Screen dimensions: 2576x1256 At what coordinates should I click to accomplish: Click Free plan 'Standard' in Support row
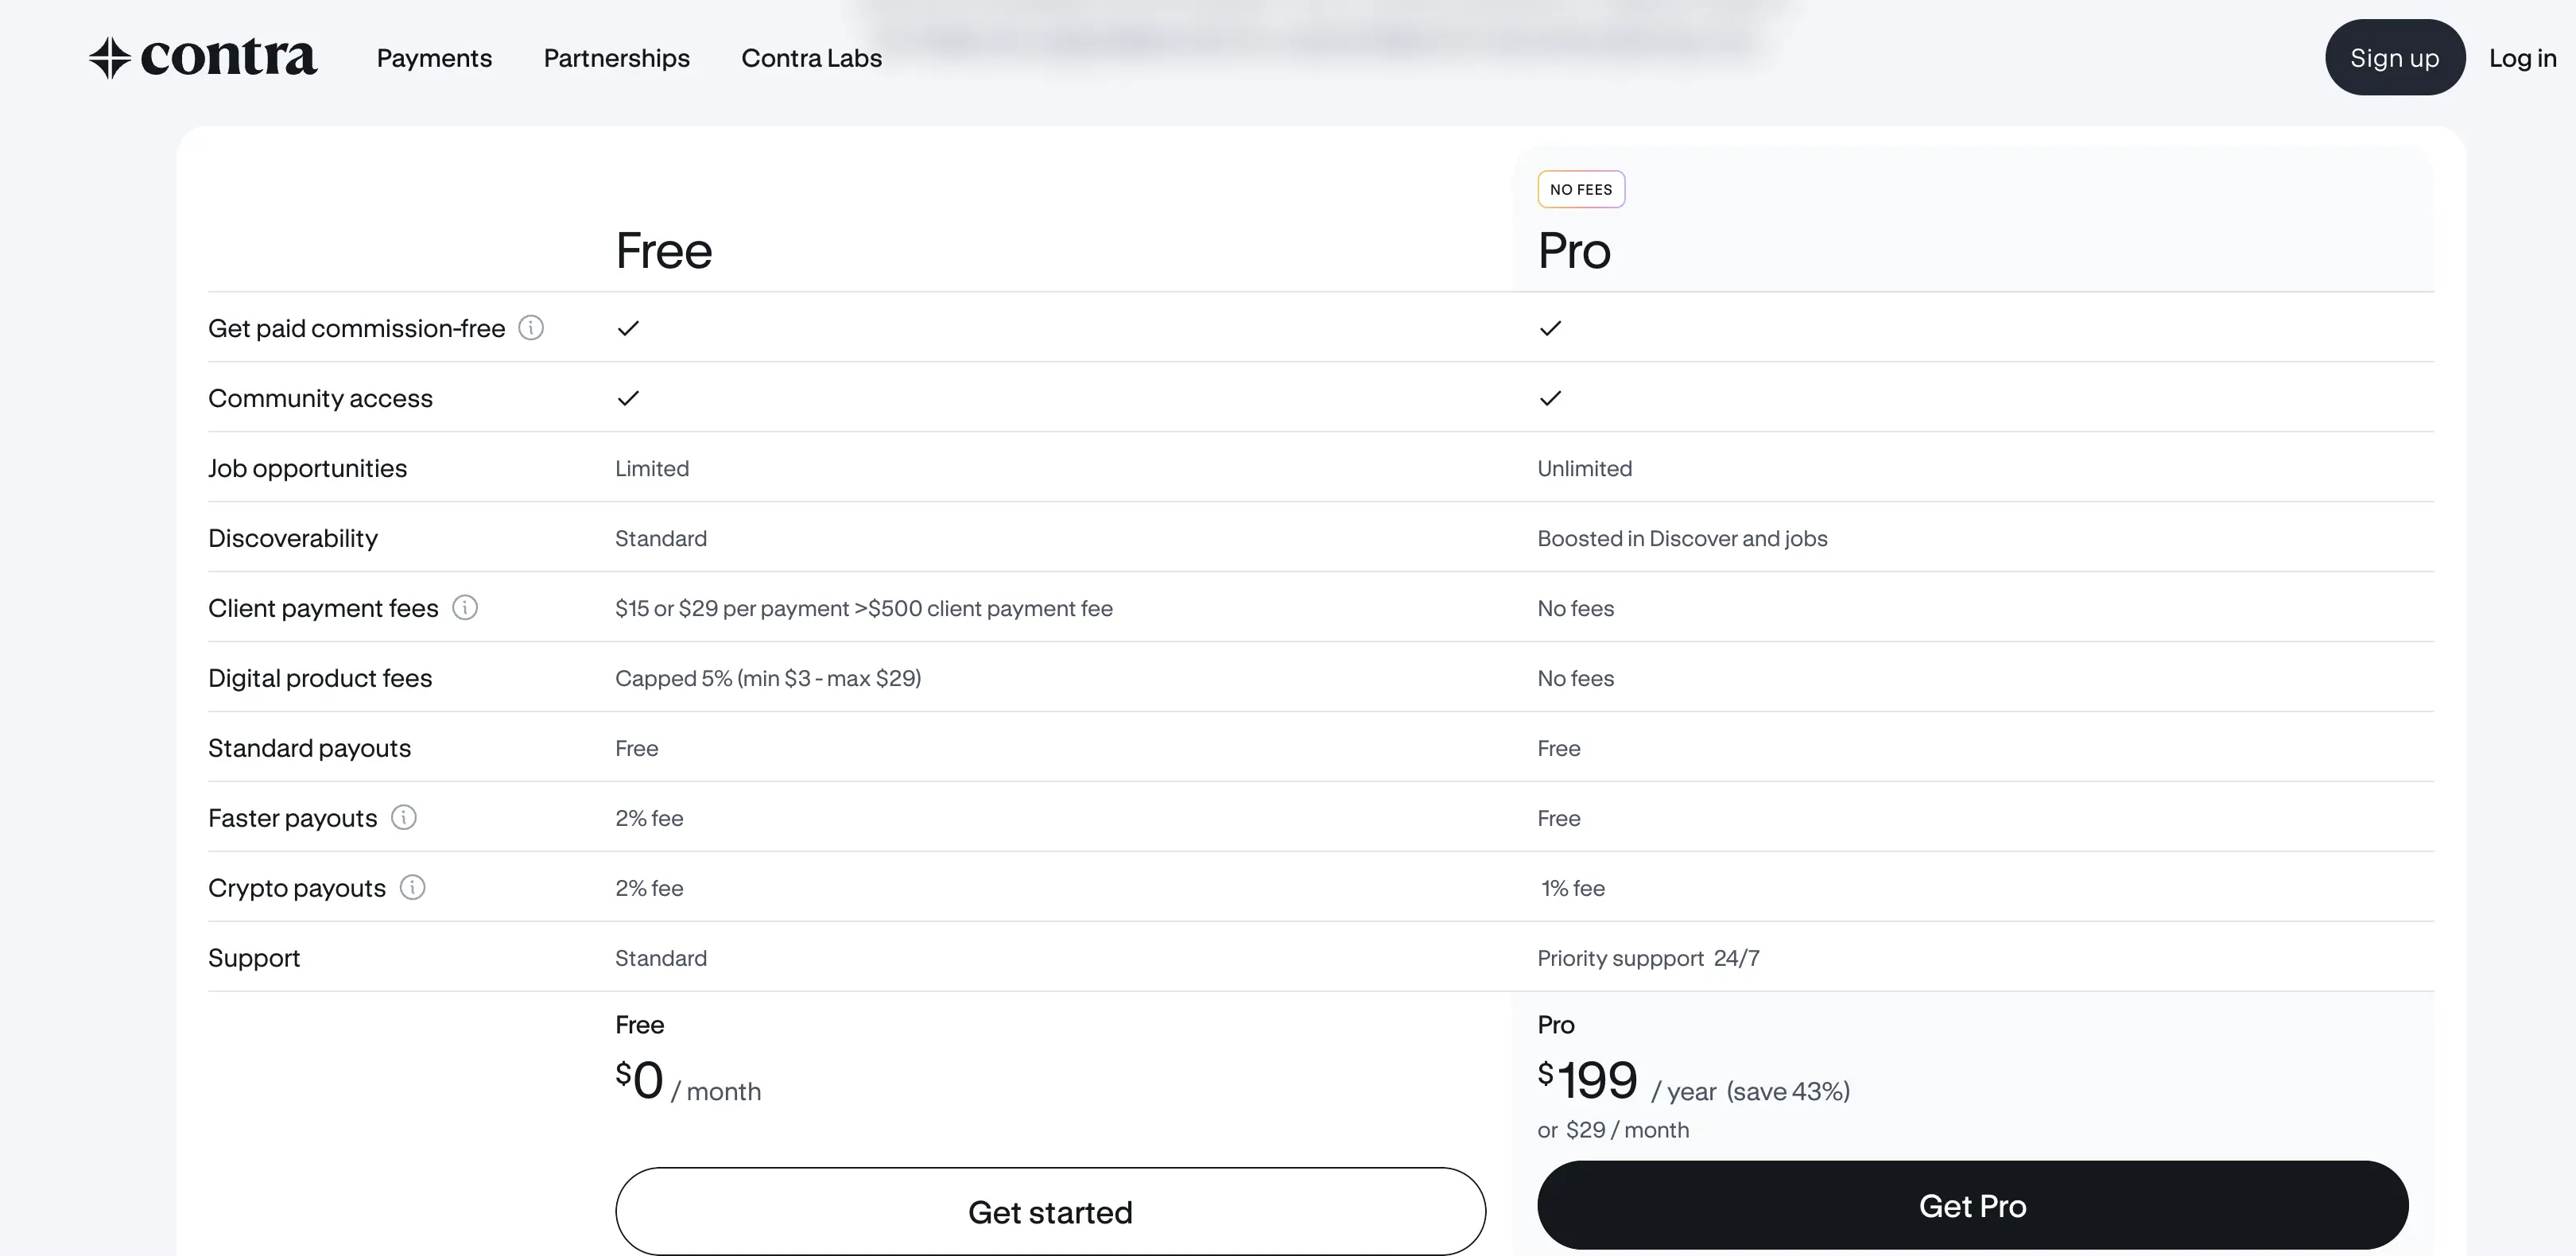(661, 958)
